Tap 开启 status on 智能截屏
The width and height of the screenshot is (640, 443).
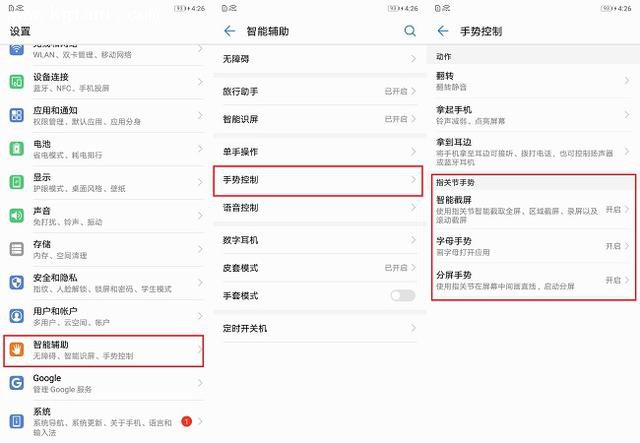tap(613, 209)
